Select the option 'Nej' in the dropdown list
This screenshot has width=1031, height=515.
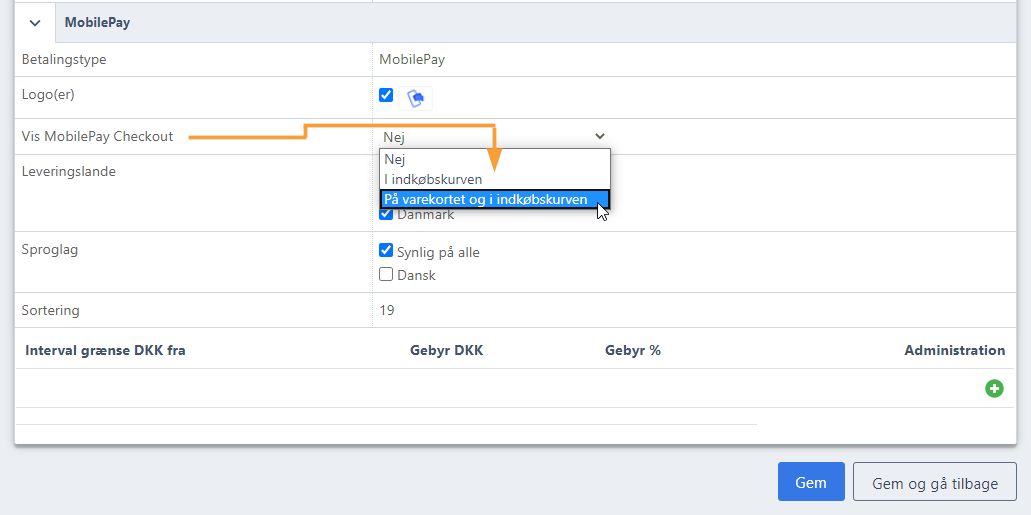pyautogui.click(x=494, y=159)
